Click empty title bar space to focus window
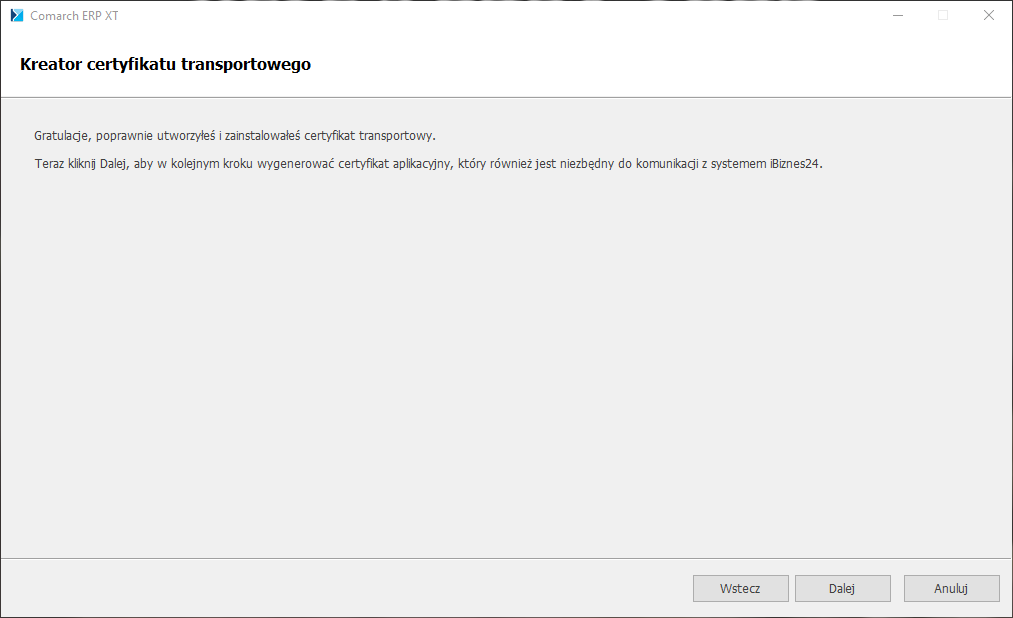 500,15
